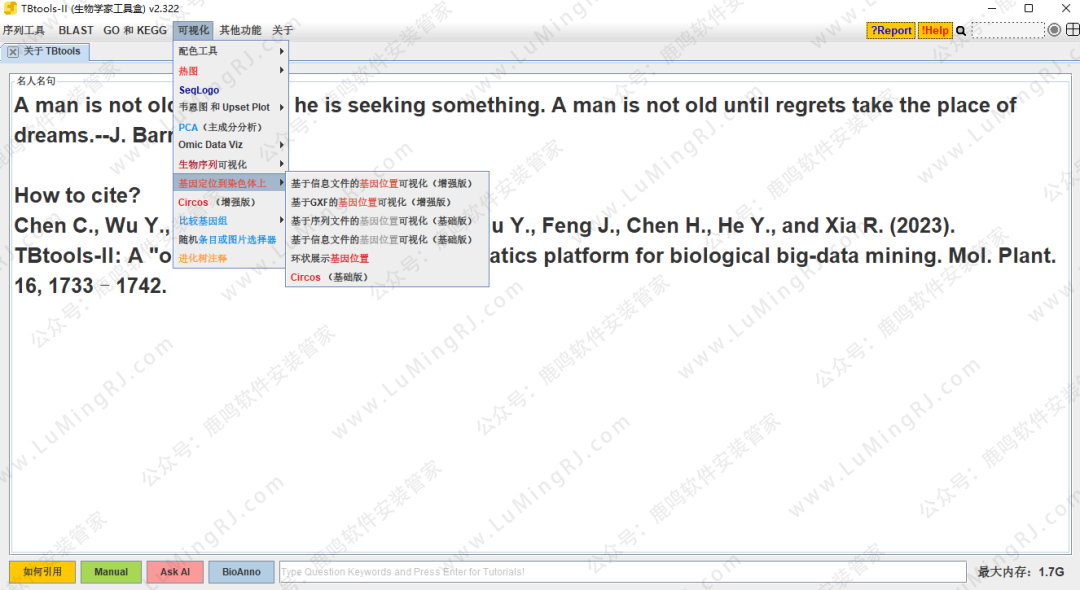Close the 关于 TBtools tab
Image resolution: width=1080 pixels, height=590 pixels.
[x=13, y=52]
